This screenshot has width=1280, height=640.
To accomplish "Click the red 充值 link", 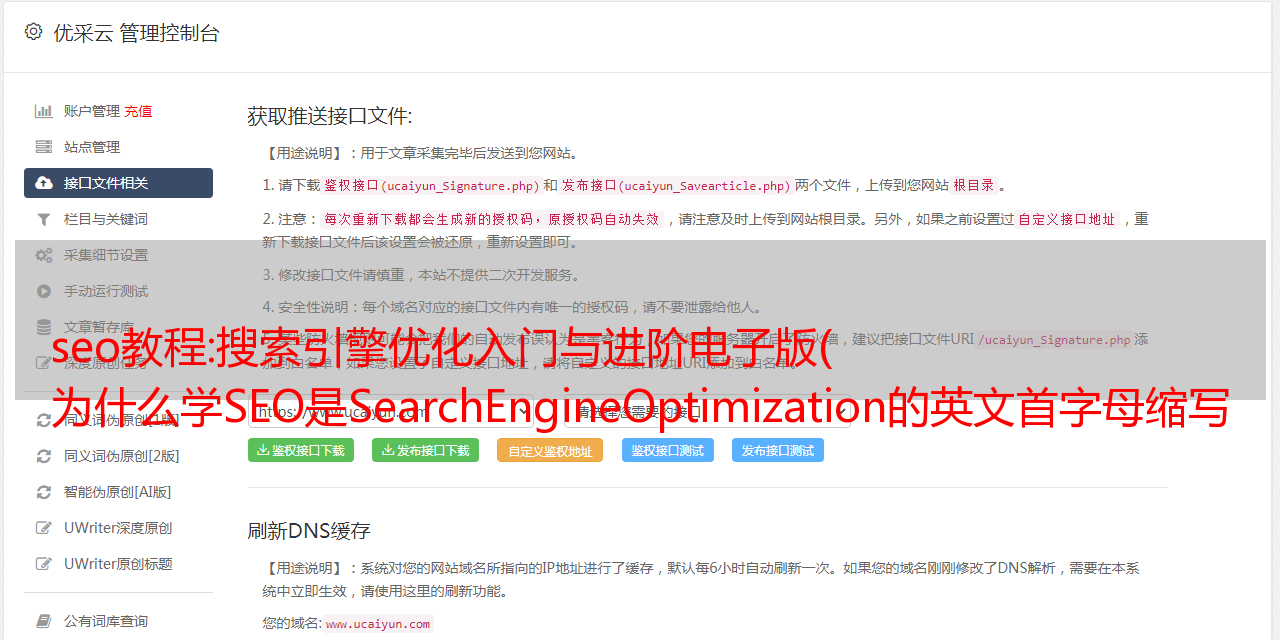I will pyautogui.click(x=139, y=111).
